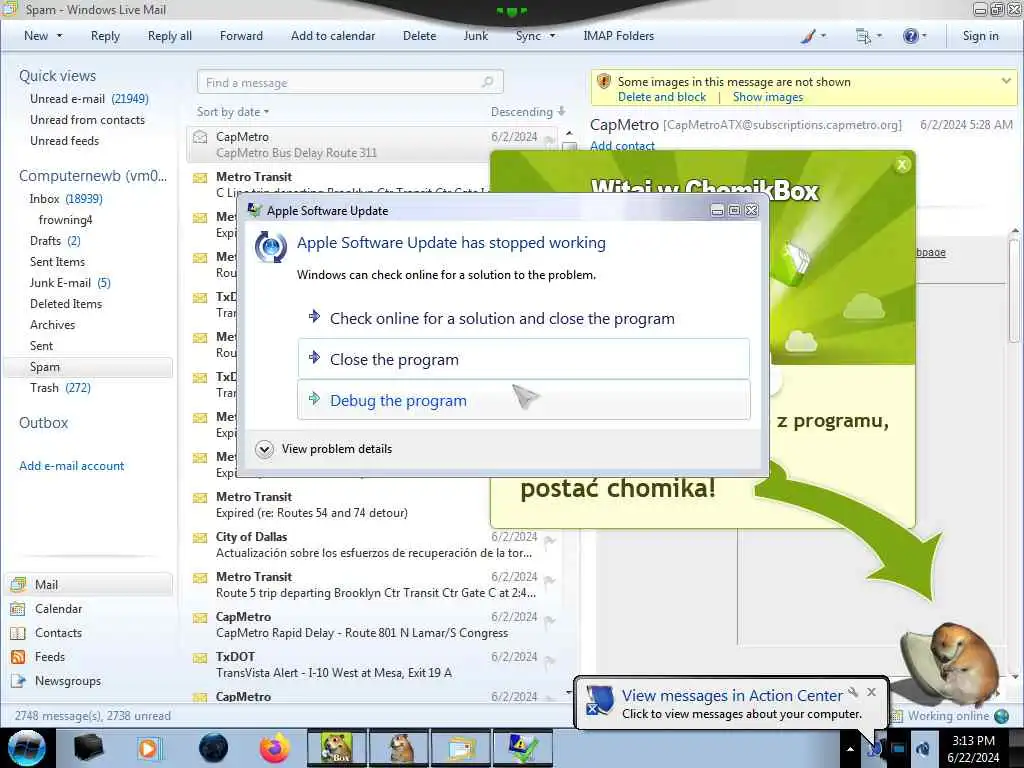Open the Menus layout icon
Viewport: 1024px width, 768px height.
tap(863, 37)
